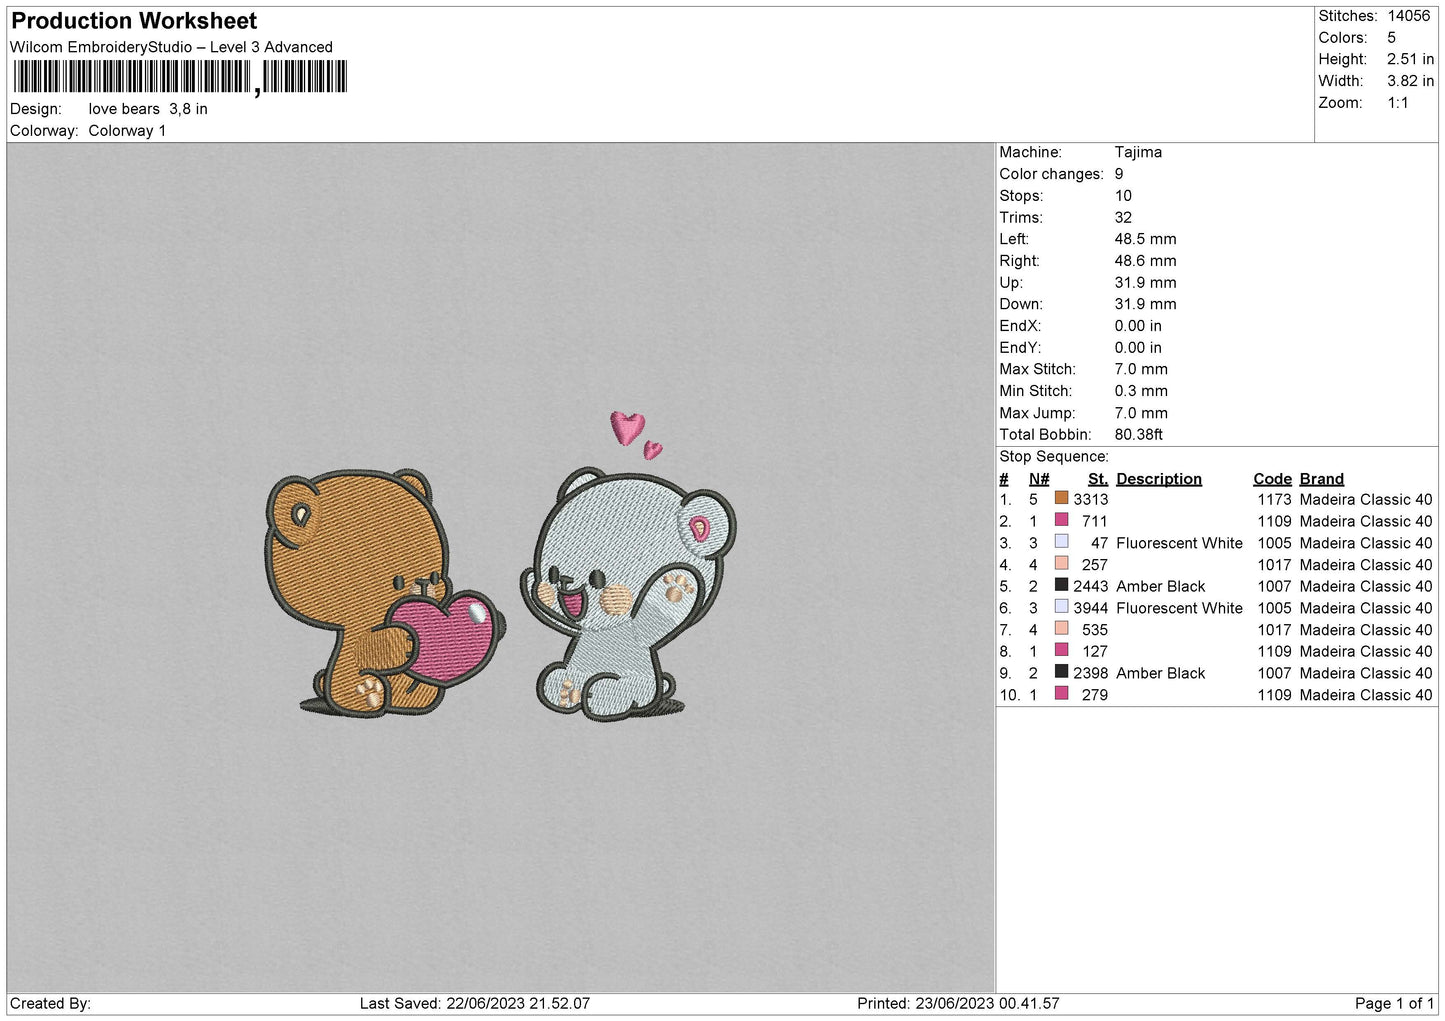Click the Code column header
This screenshot has height=1021, width=1445.
(1272, 479)
